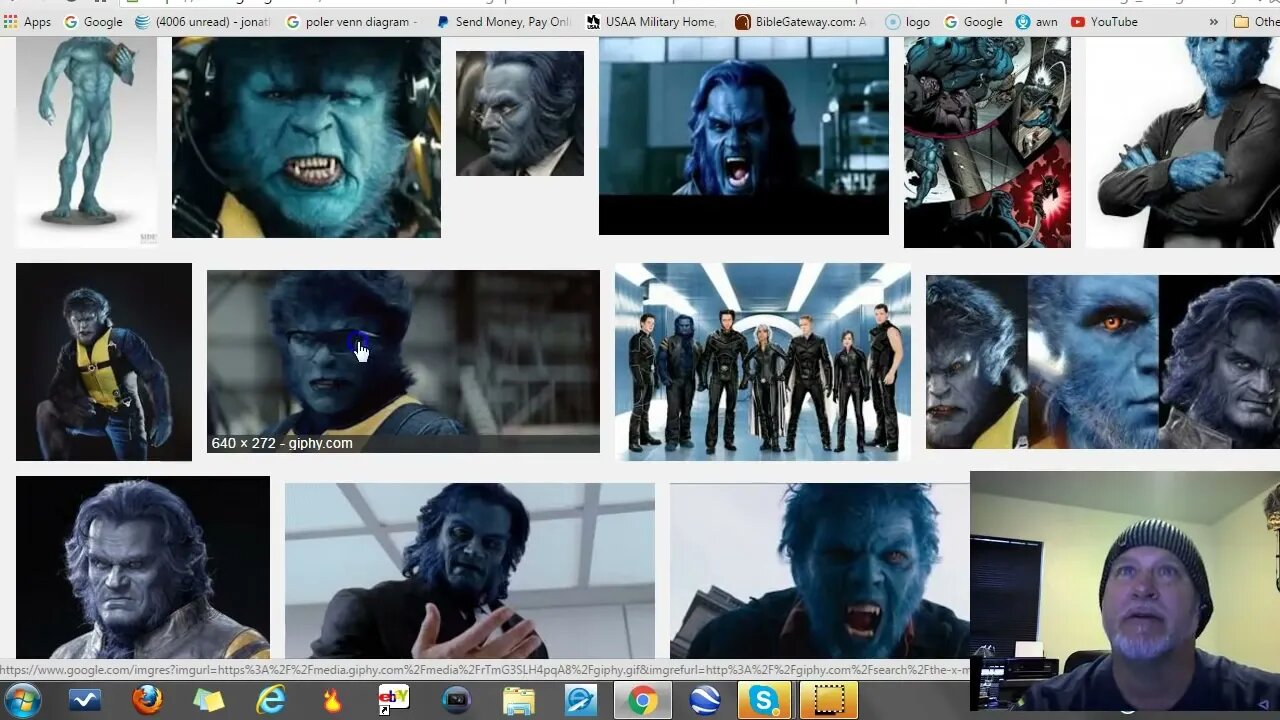
Task: Open the fanged blue Beast close-up image
Action: coord(820,570)
